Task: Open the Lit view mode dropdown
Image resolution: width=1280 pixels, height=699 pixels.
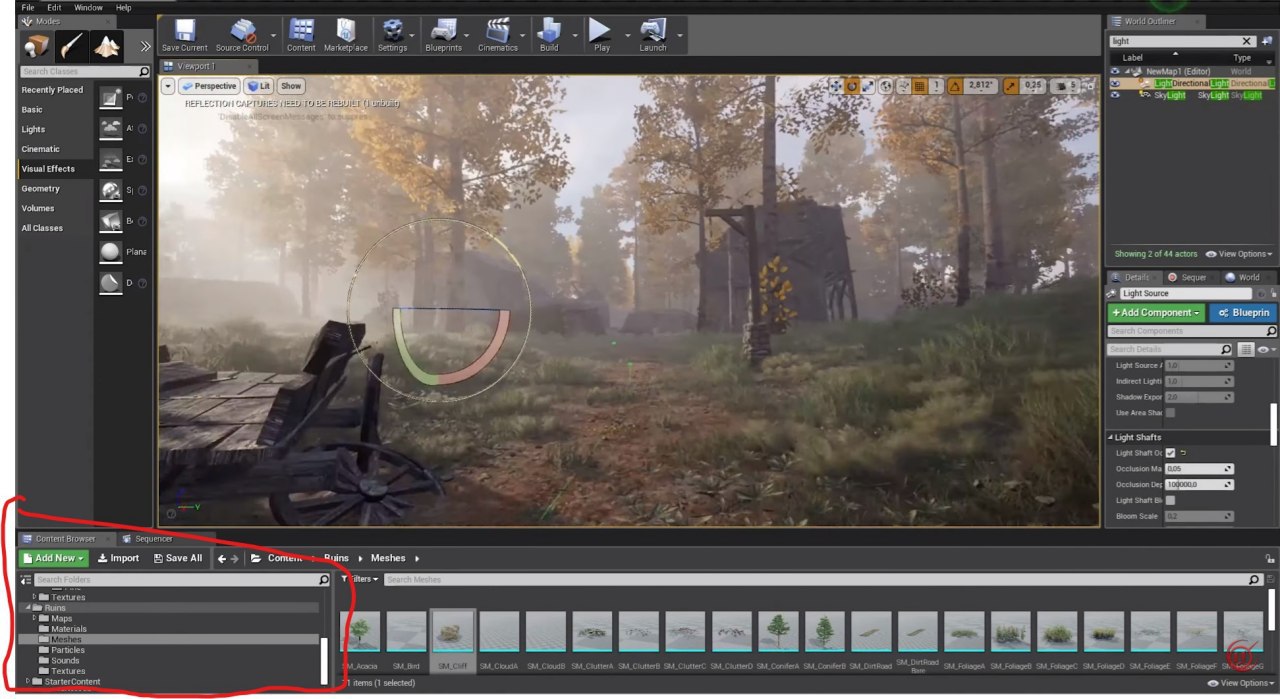Action: [259, 86]
